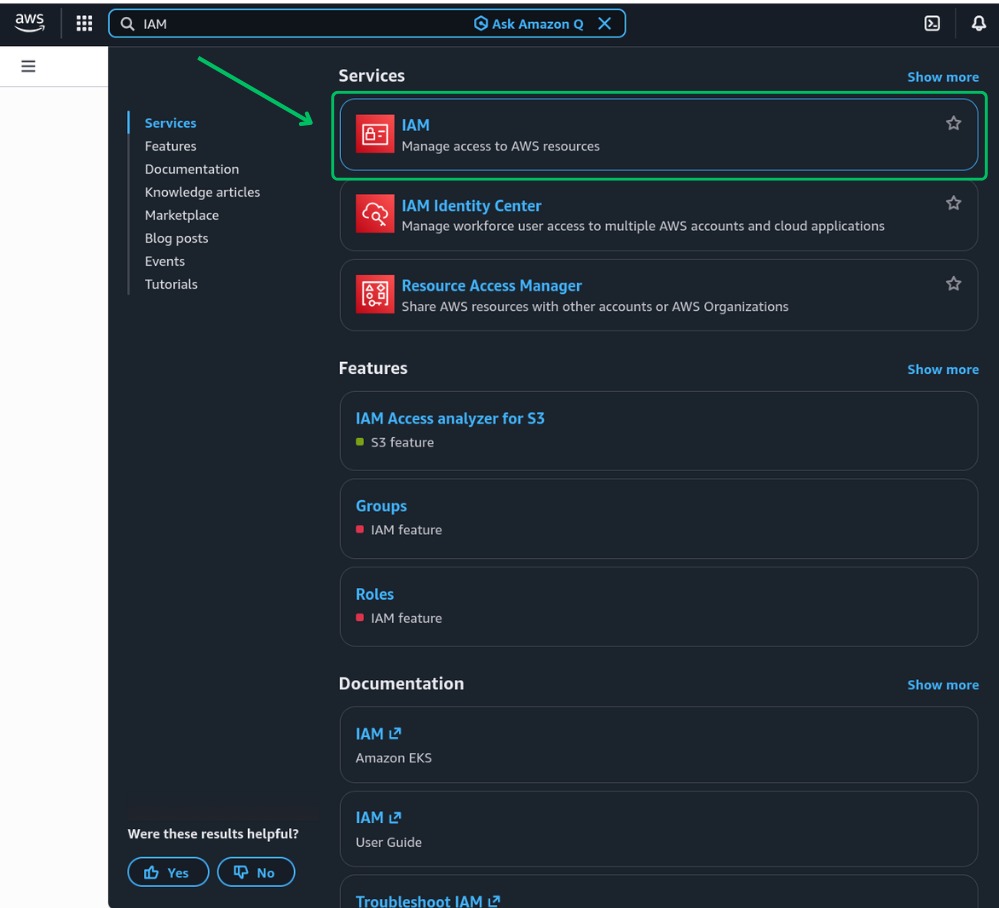The image size is (999, 908).
Task: Open the AWS home logo
Action: (29, 23)
